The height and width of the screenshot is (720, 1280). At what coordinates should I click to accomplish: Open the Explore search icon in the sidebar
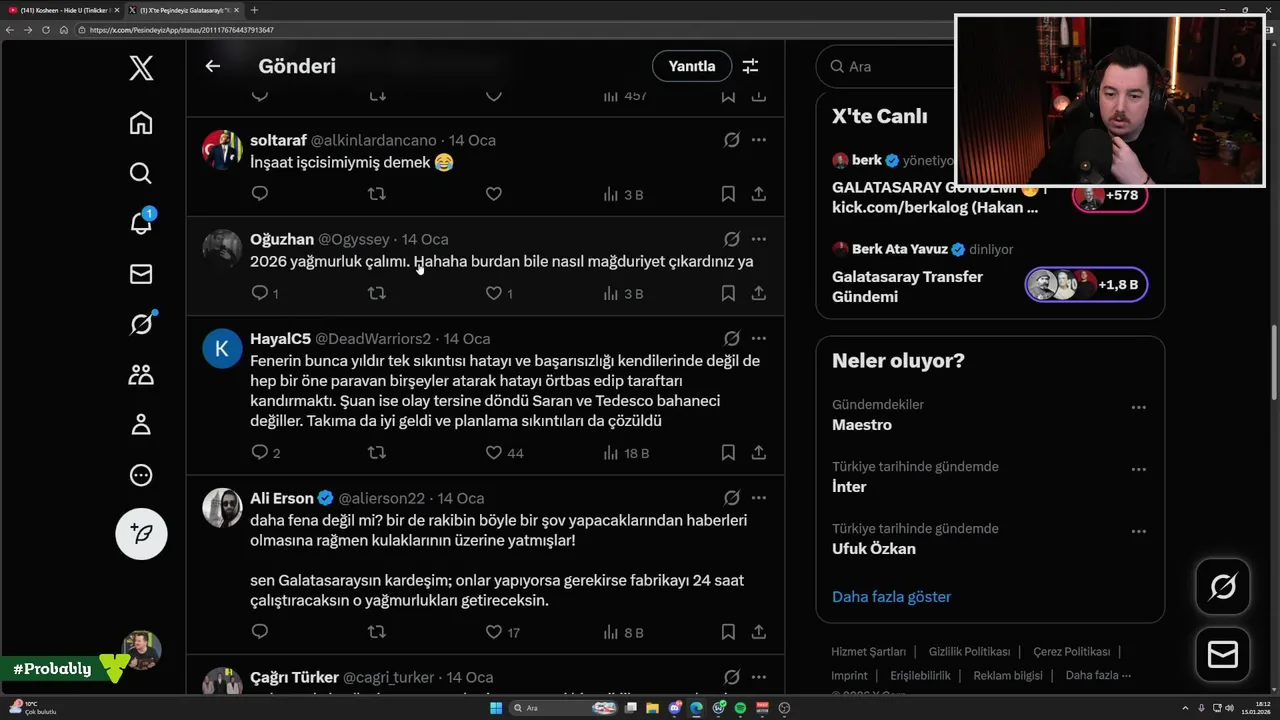(141, 173)
